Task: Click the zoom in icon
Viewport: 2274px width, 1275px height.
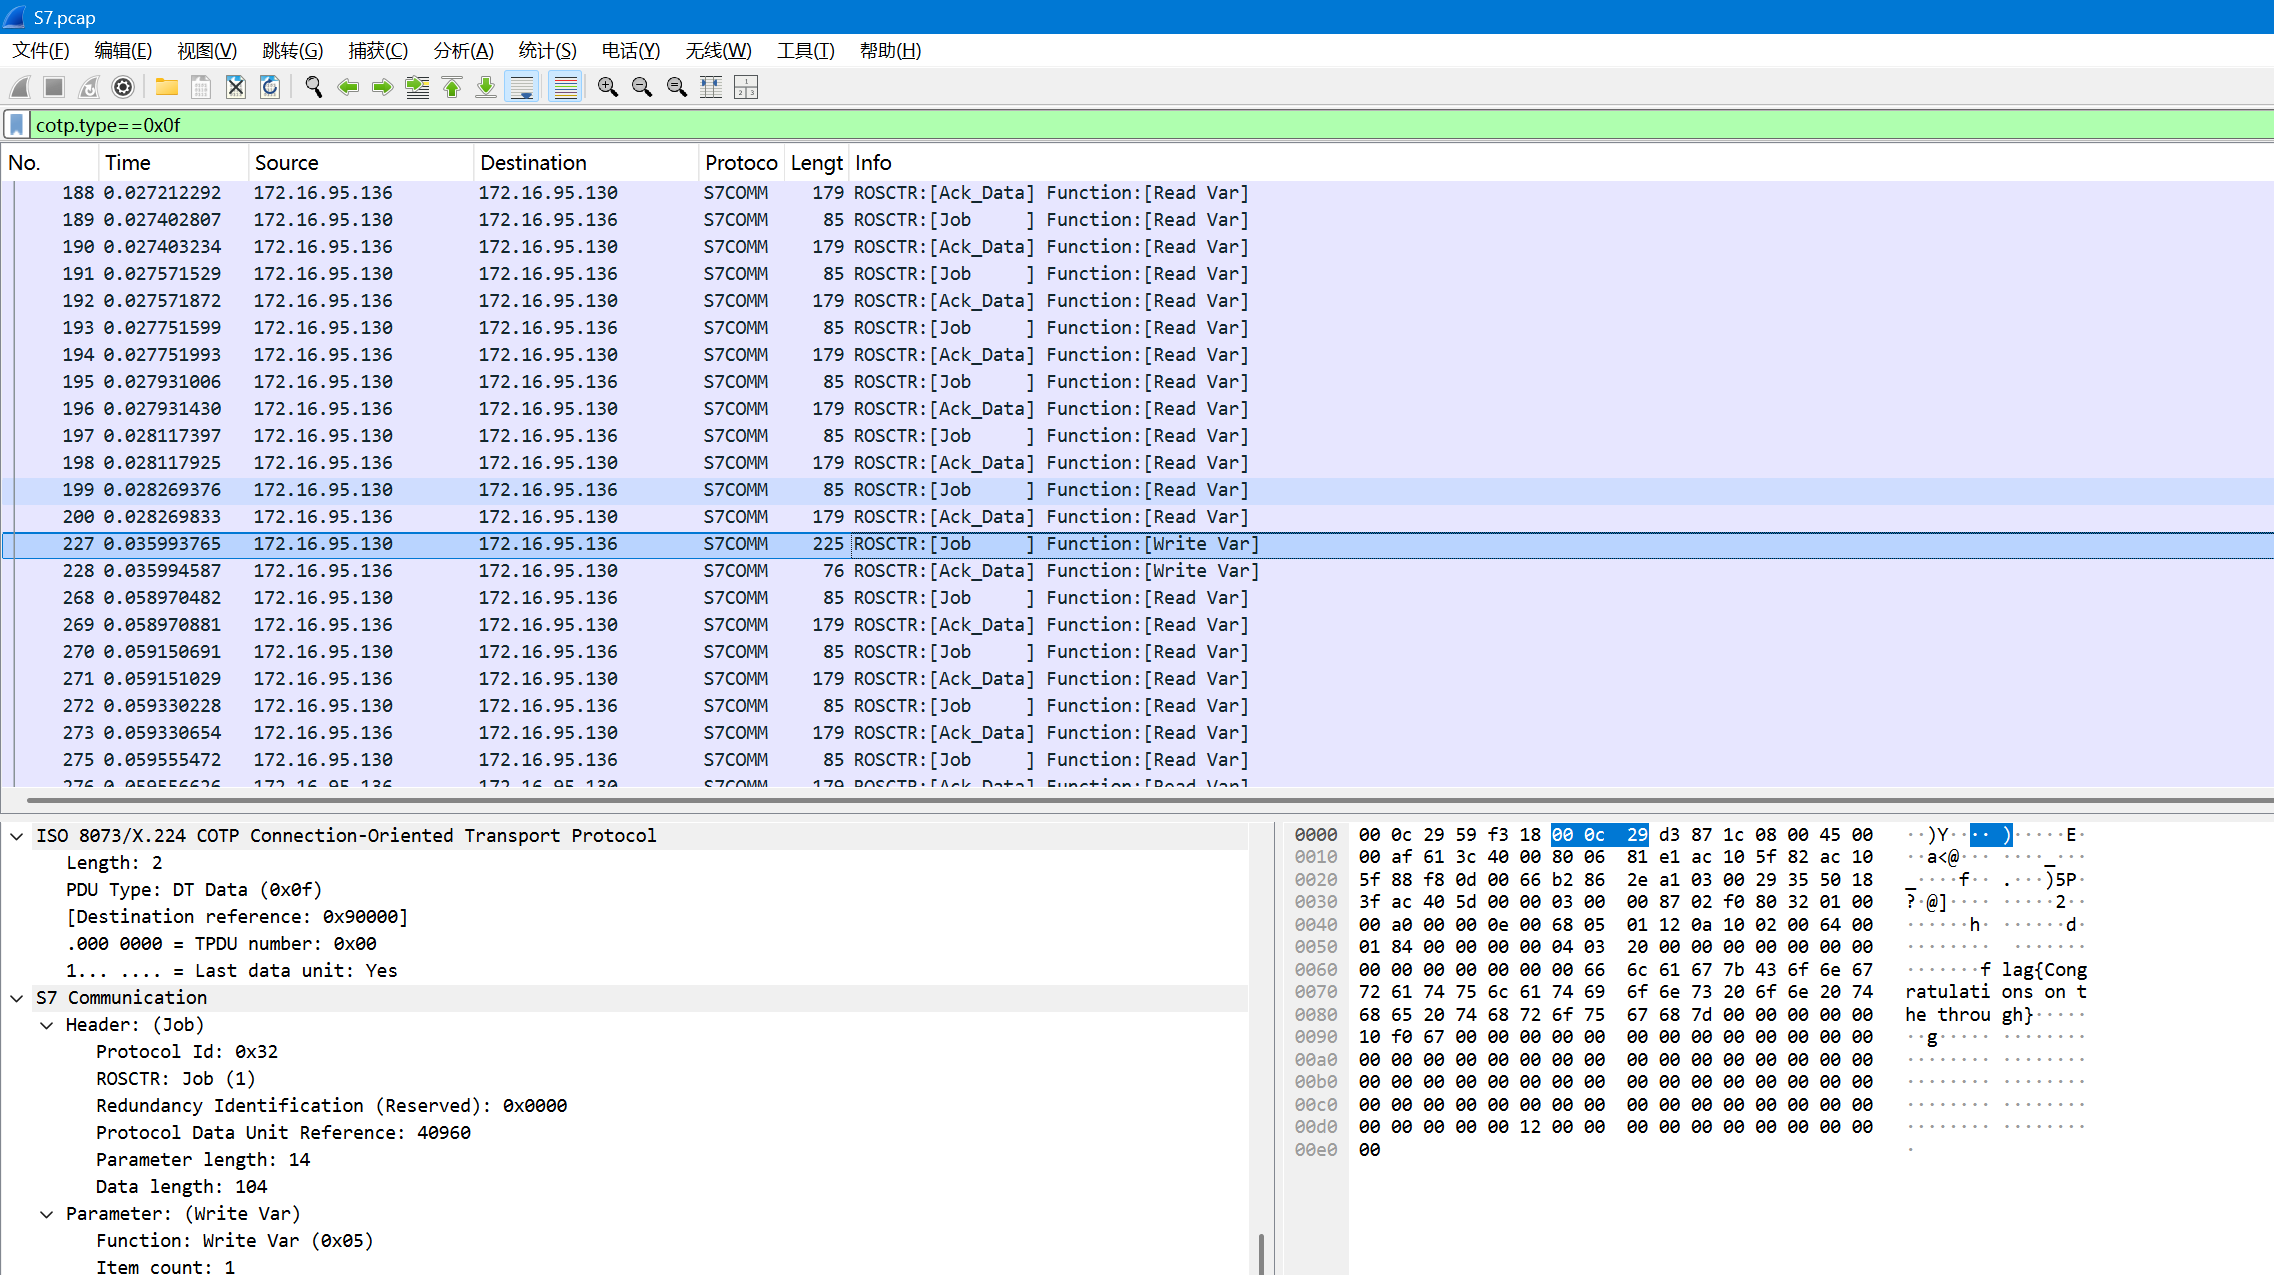Action: coord(607,88)
